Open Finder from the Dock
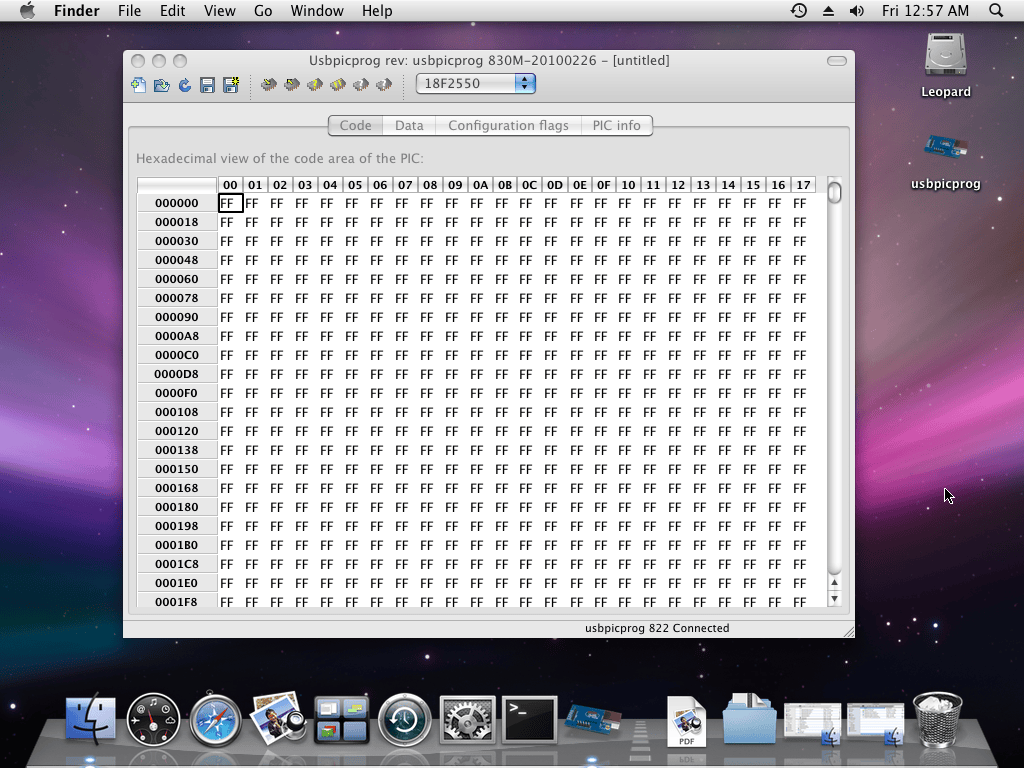Image resolution: width=1024 pixels, height=768 pixels. [91, 719]
